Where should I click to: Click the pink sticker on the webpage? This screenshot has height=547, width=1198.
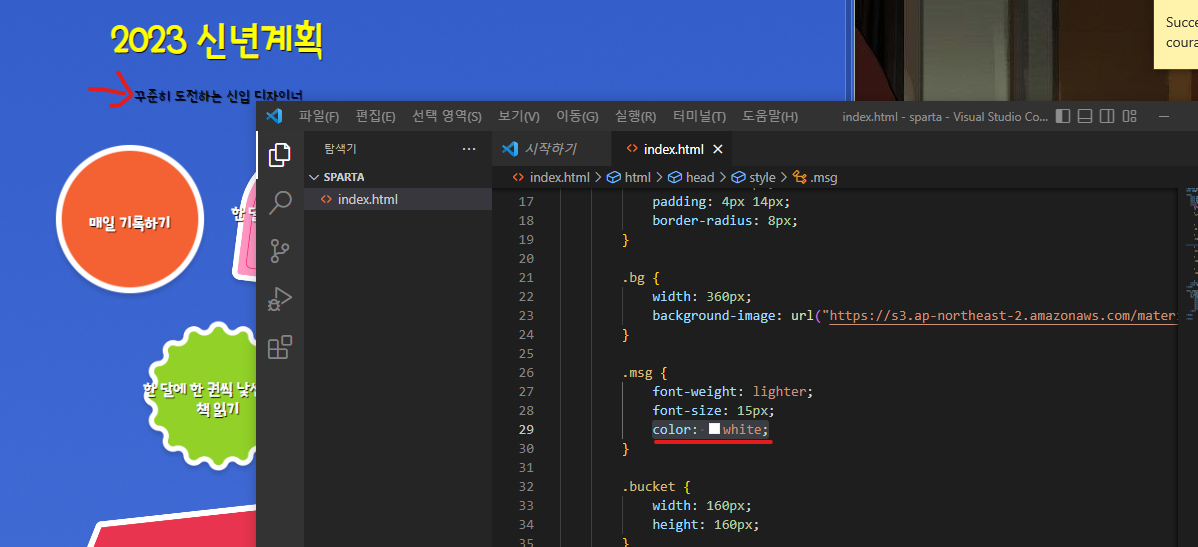245,229
